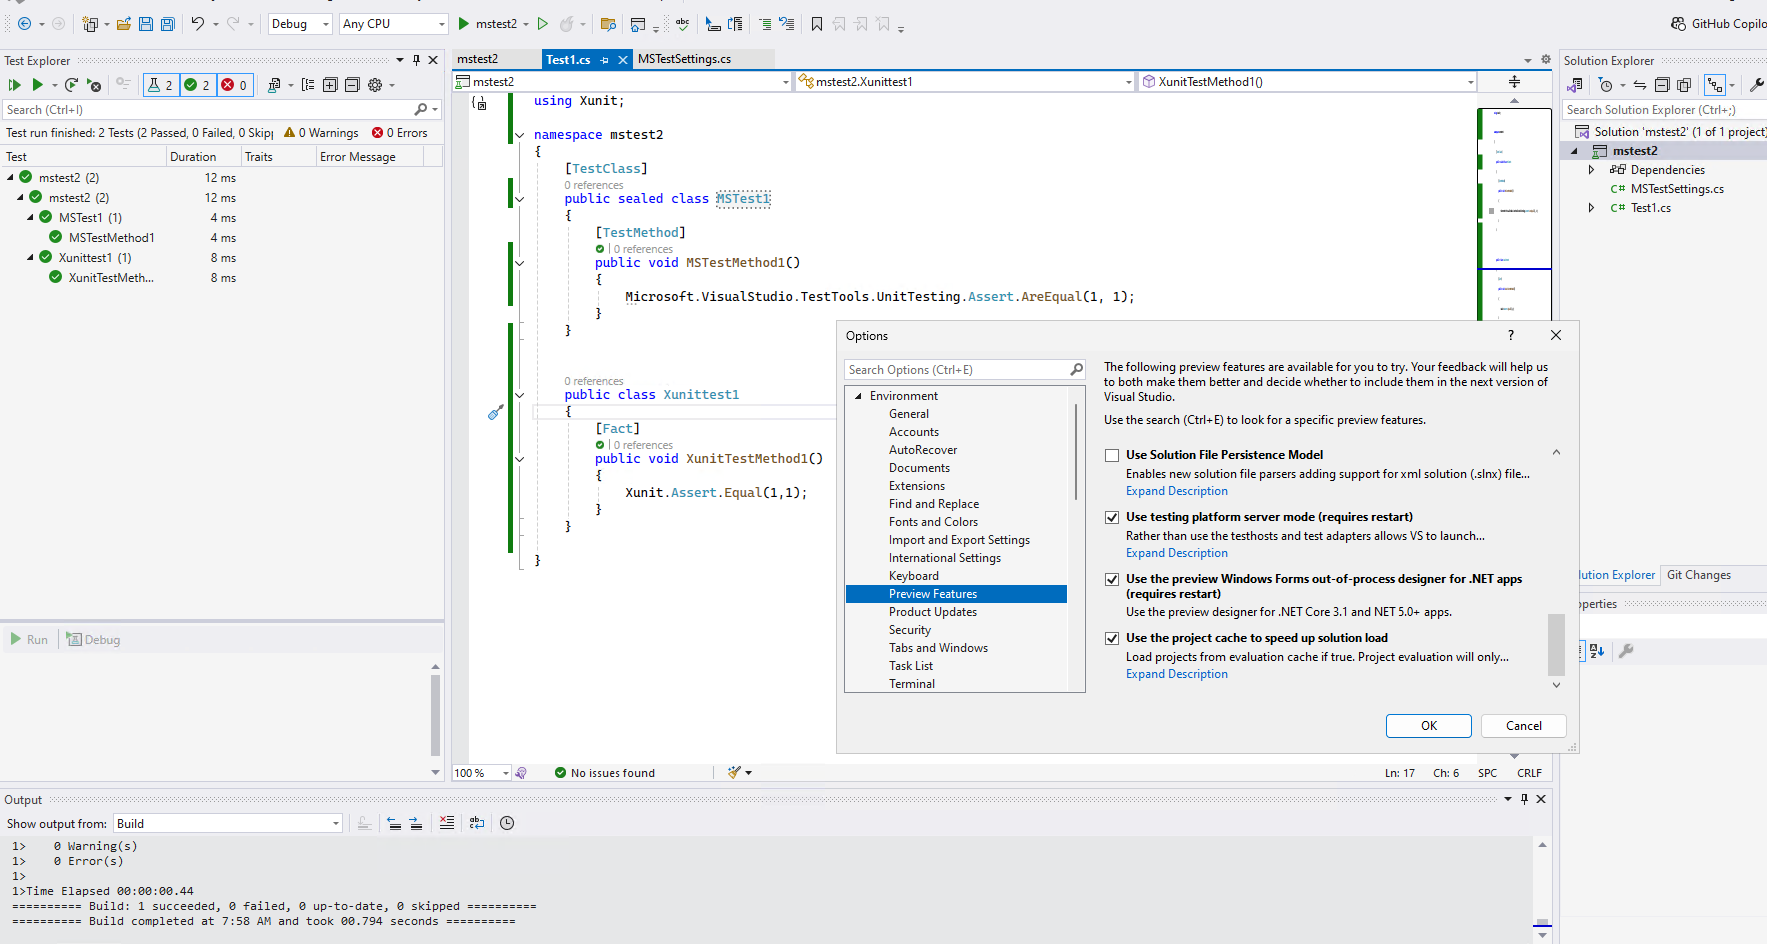Expand Description under project cache option
Screen dimensions: 1767x944
pos(1177,674)
